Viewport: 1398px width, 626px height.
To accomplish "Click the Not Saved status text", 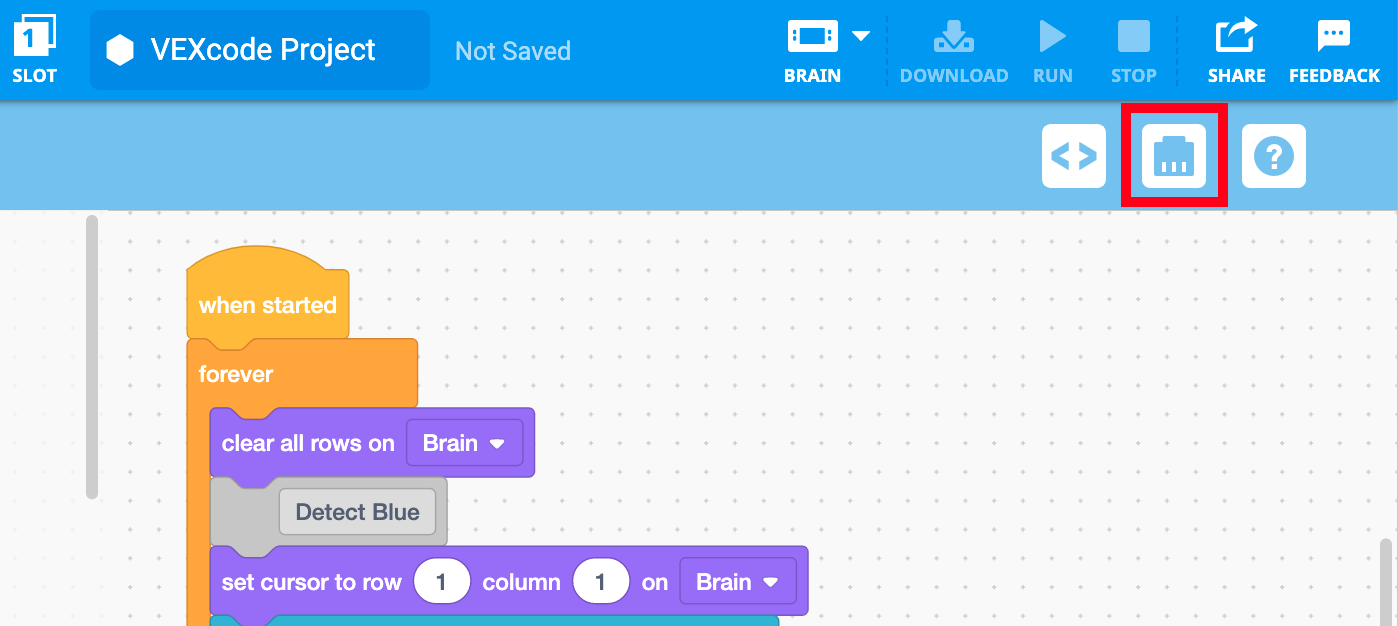I will (513, 51).
